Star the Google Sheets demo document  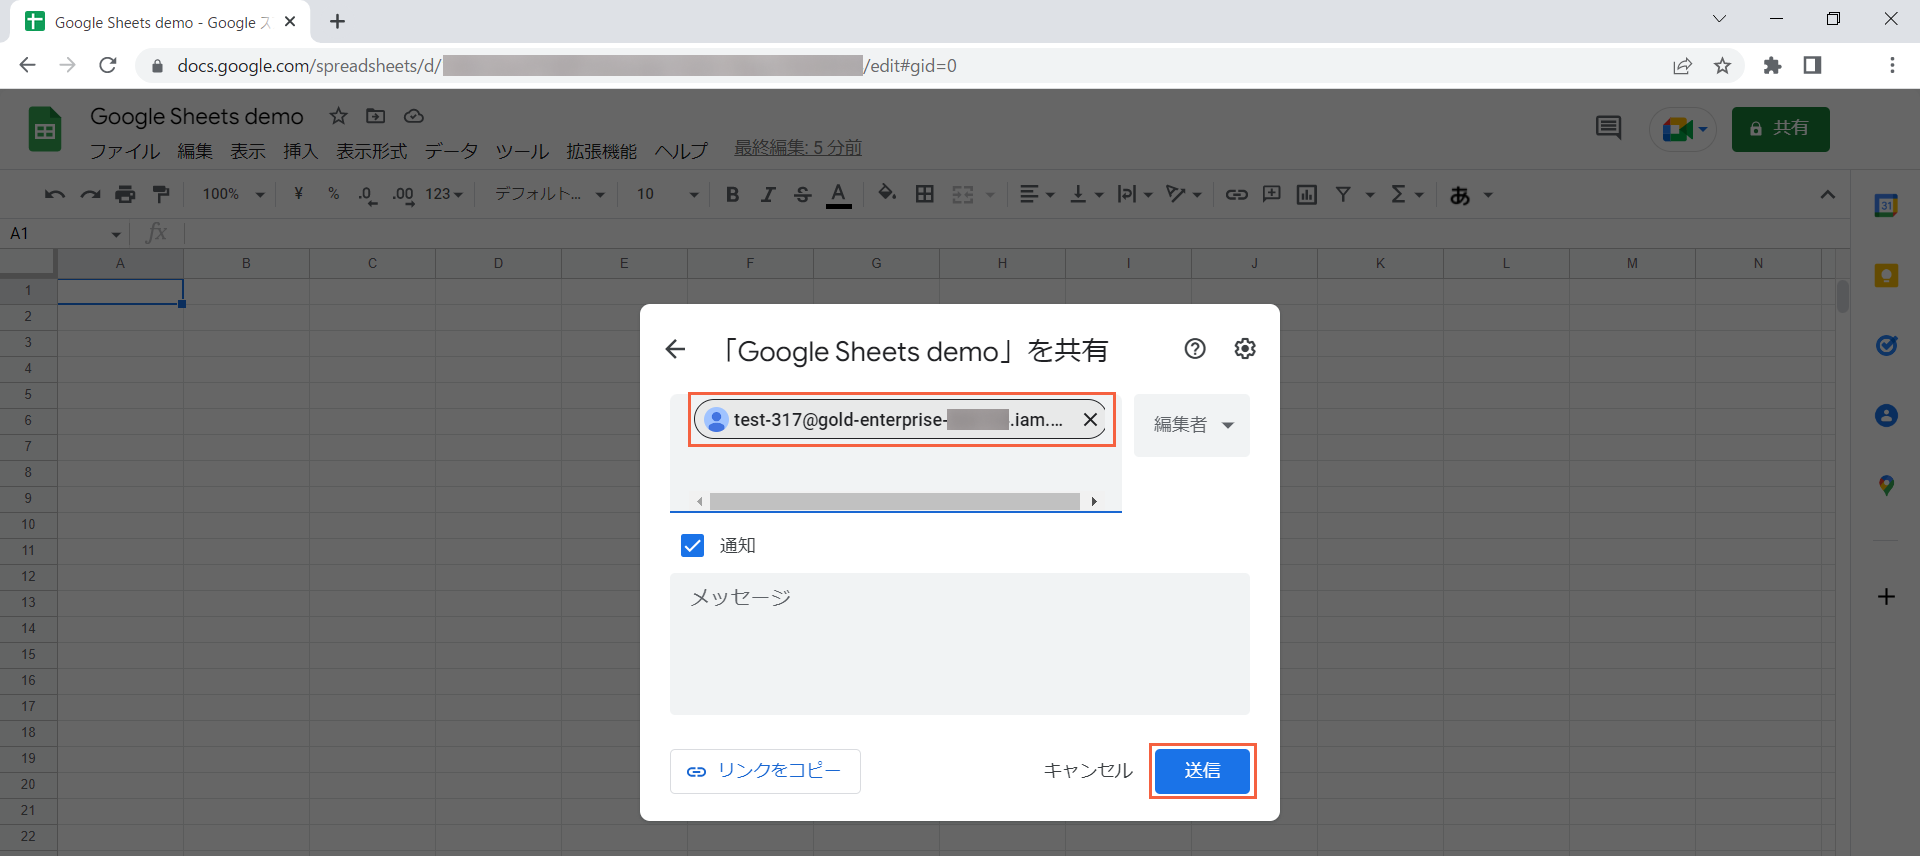pos(338,116)
